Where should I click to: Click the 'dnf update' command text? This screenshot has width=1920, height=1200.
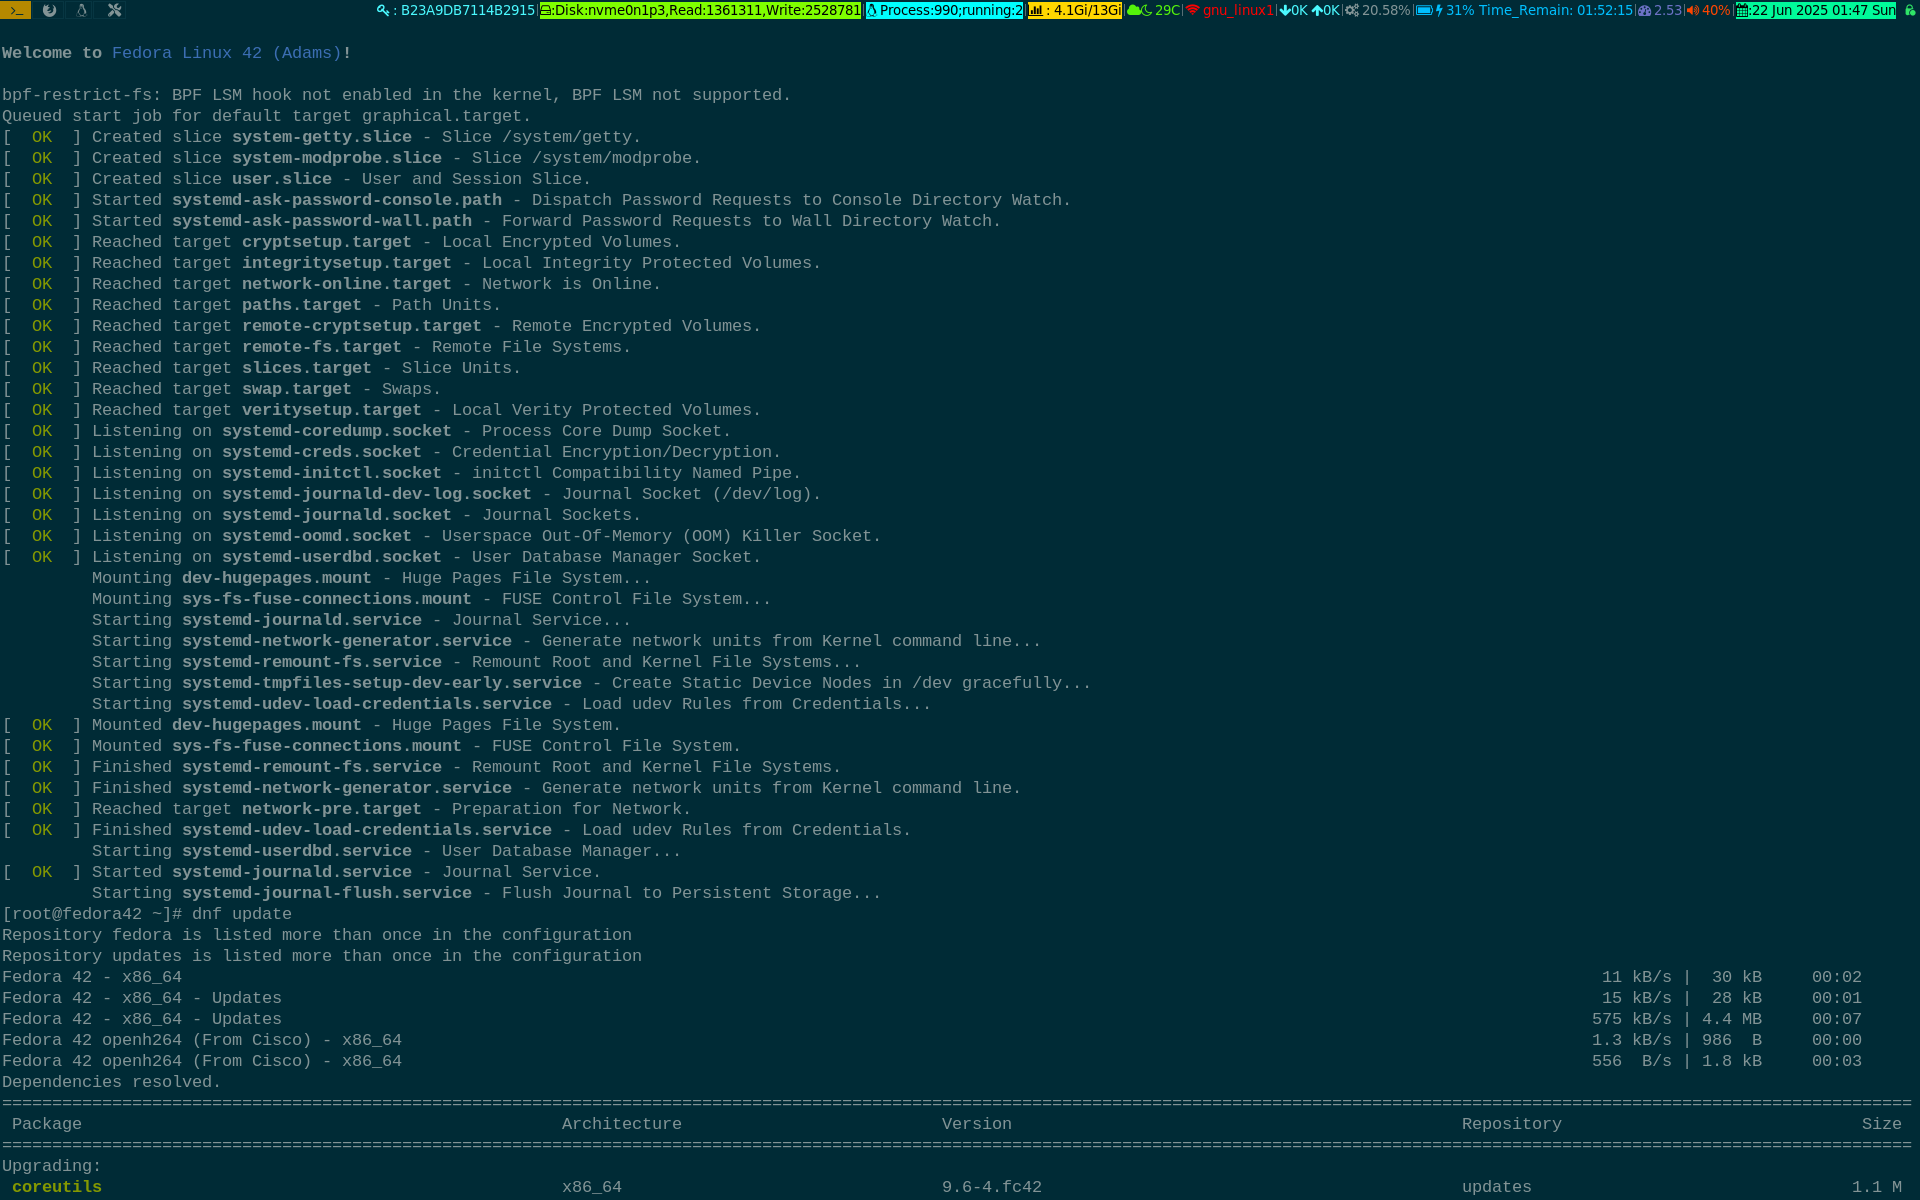tap(242, 914)
